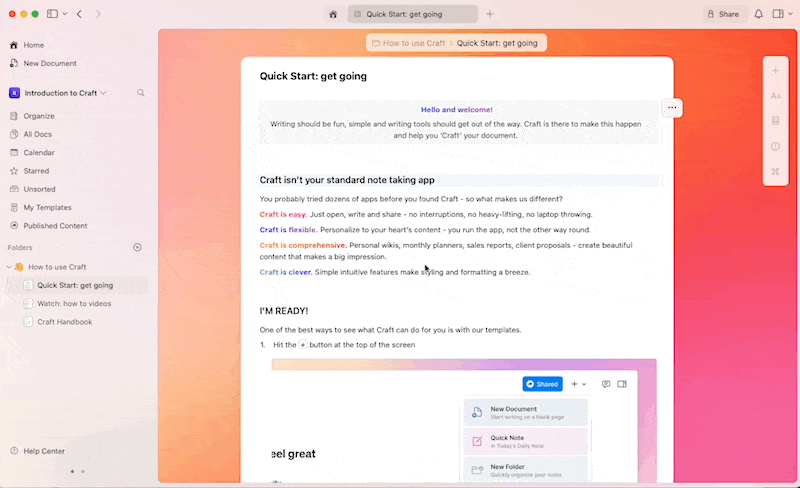Open sidebar layout dropdown chevron
This screenshot has width=800, height=488.
pos(65,14)
